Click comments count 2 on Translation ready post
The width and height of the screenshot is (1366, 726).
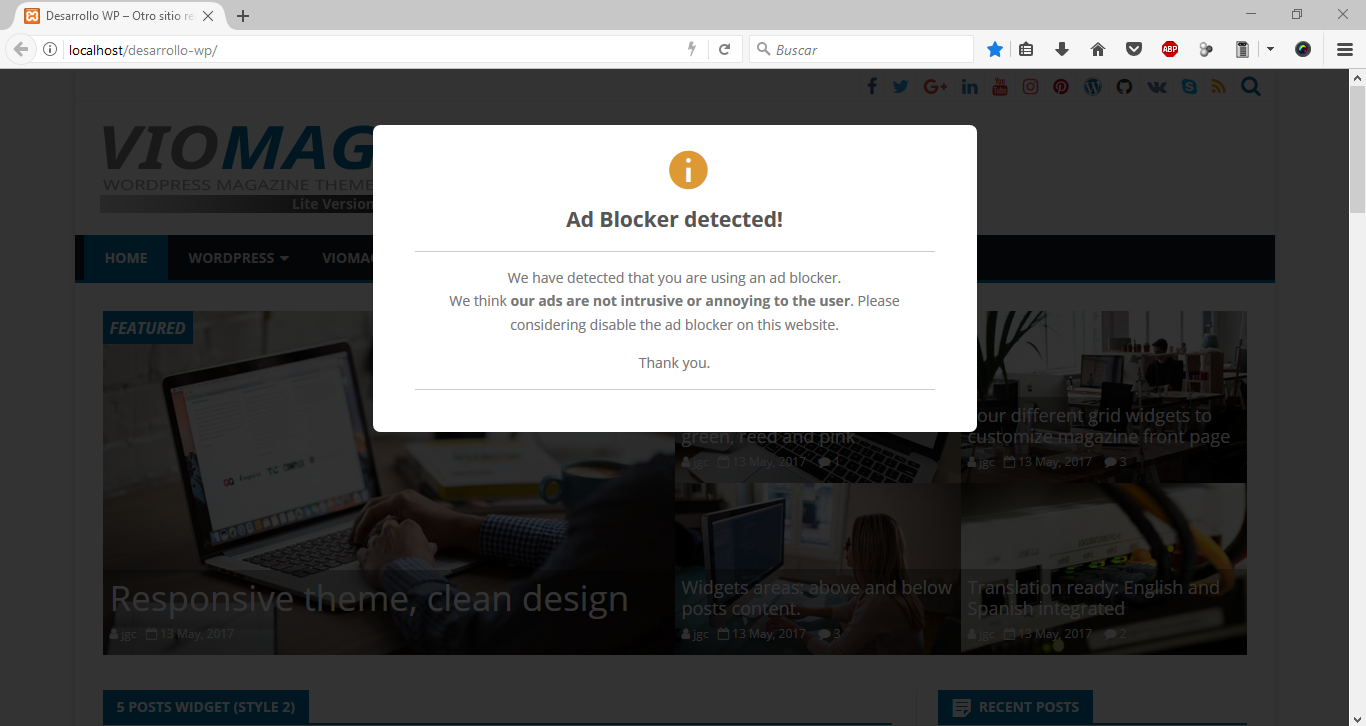tap(1116, 634)
